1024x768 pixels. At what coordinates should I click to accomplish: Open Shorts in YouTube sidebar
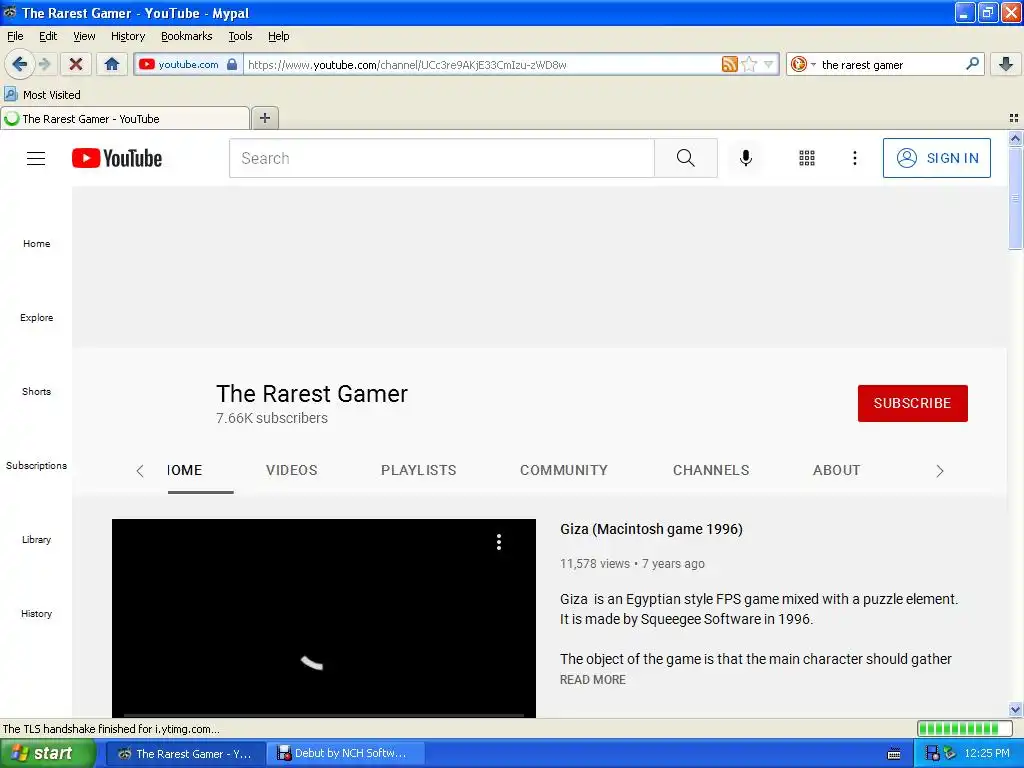pyautogui.click(x=37, y=391)
